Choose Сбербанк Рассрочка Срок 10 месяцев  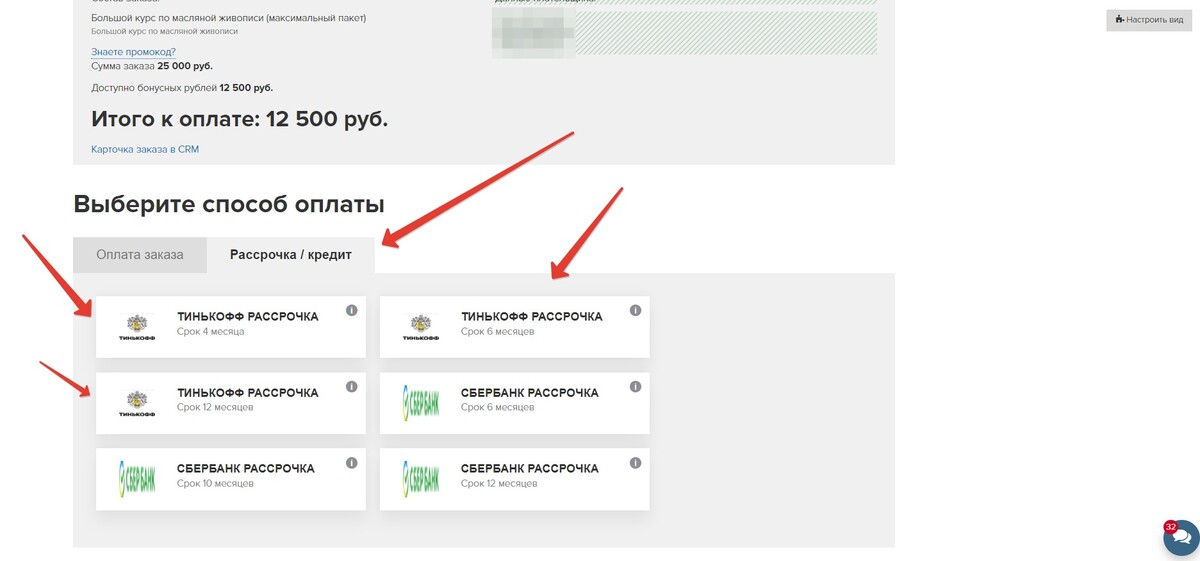pyautogui.click(x=231, y=479)
